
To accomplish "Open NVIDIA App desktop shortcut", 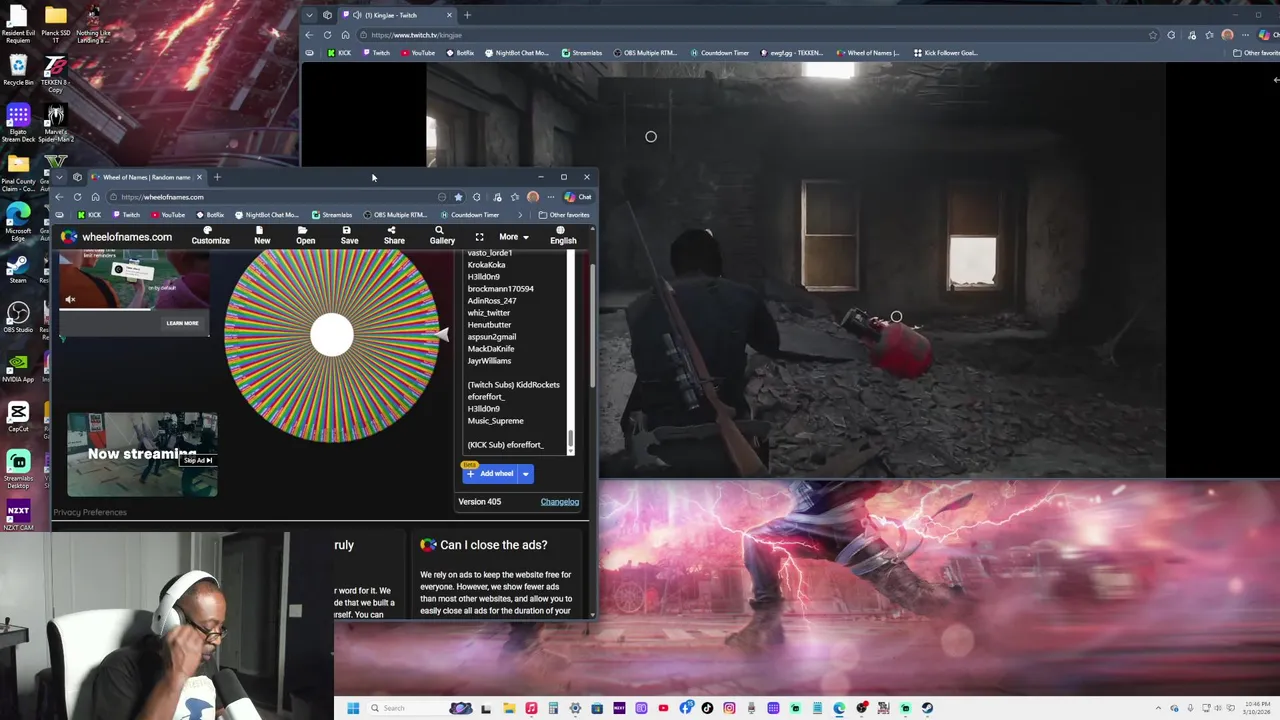I will pyautogui.click(x=18, y=367).
